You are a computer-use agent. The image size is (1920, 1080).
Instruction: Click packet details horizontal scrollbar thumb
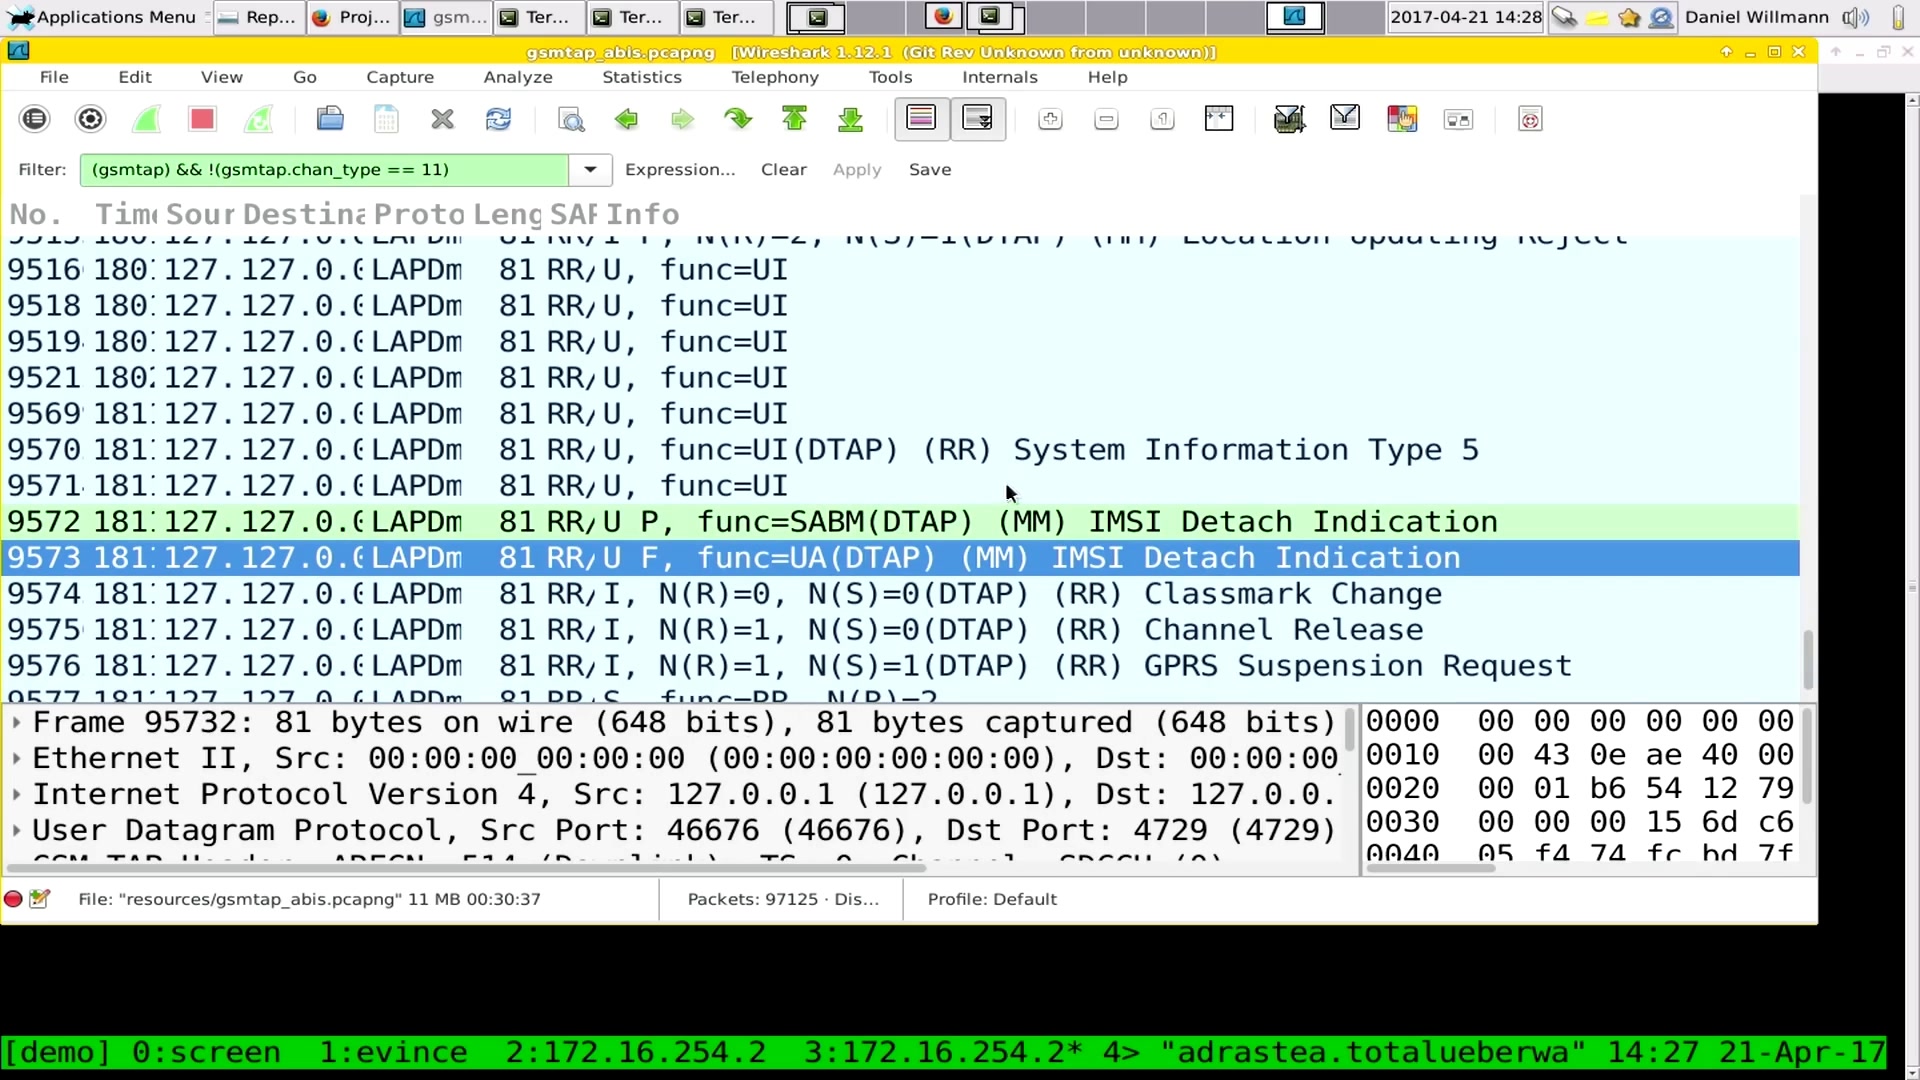coord(466,867)
